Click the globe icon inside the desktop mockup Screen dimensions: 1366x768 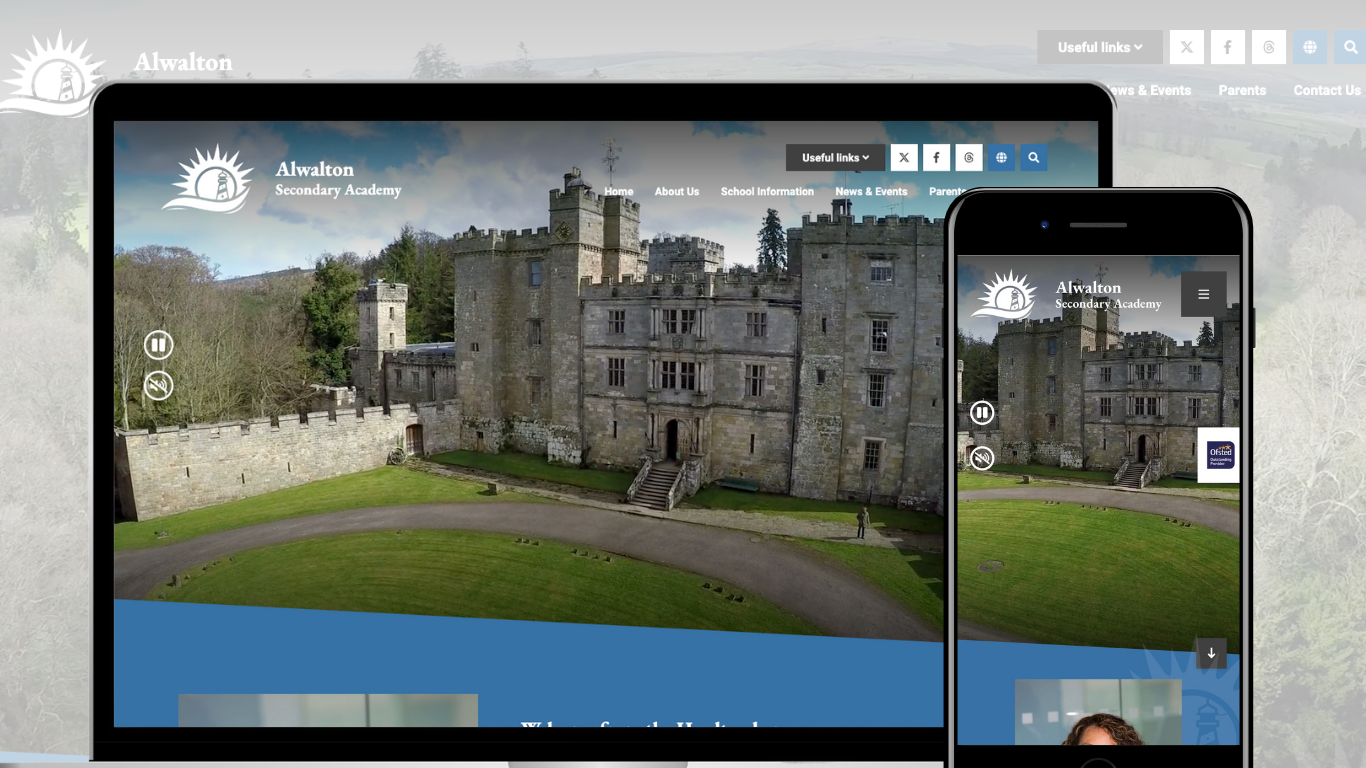pyautogui.click(x=1001, y=158)
